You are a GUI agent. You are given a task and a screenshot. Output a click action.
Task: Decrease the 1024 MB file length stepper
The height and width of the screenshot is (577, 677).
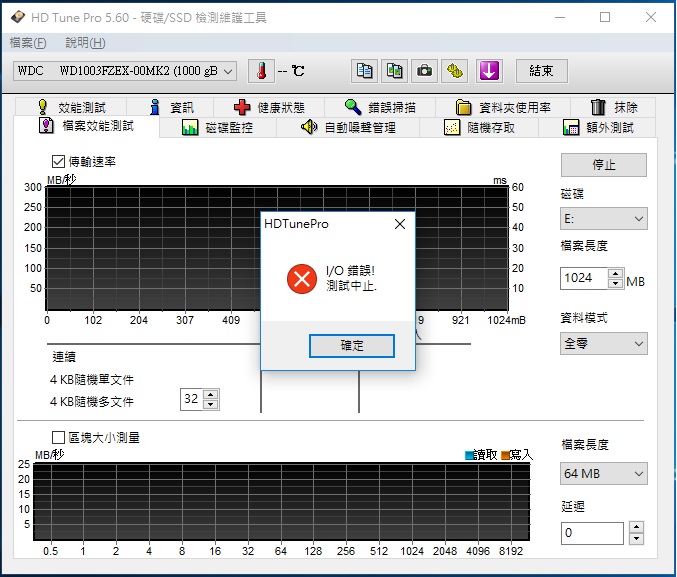pyautogui.click(x=615, y=283)
